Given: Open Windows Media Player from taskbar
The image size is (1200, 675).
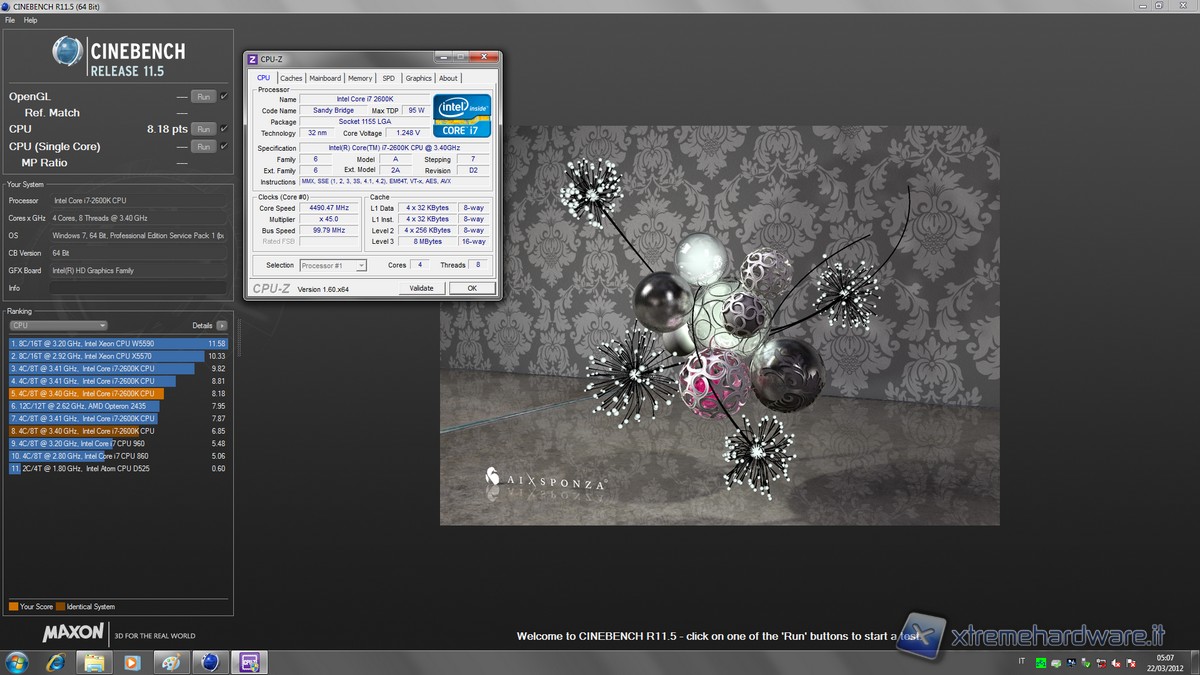Looking at the screenshot, I should [132, 662].
